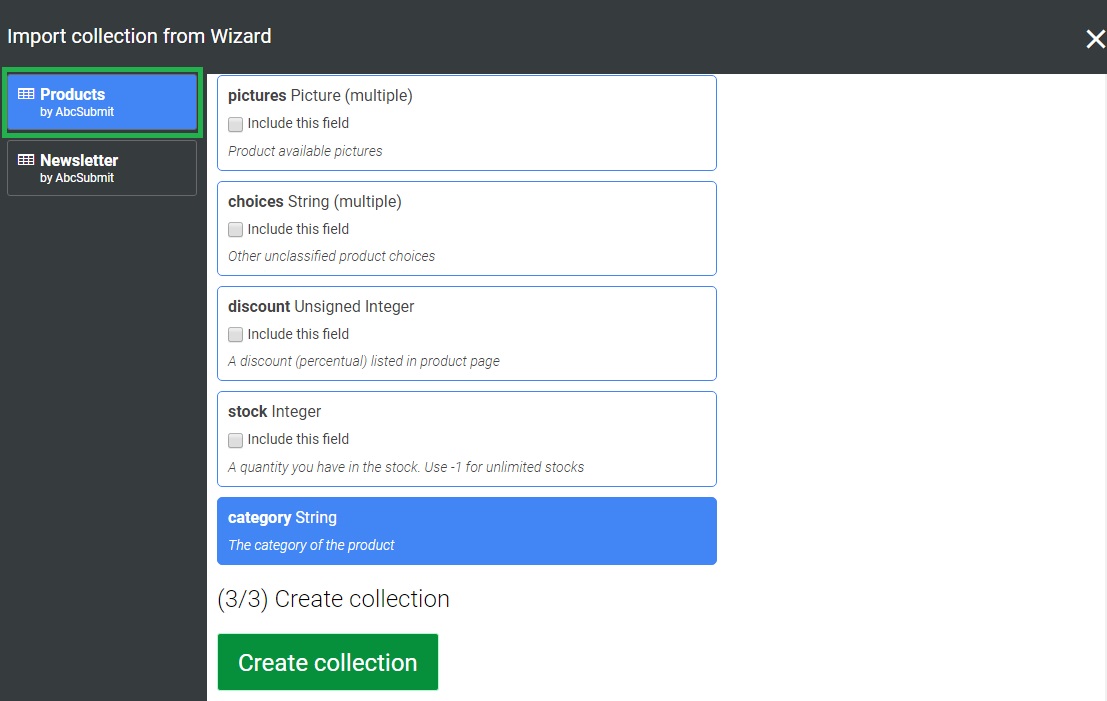The image size is (1107, 701).
Task: Enable Include this field for pictures
Action: pos(236,124)
